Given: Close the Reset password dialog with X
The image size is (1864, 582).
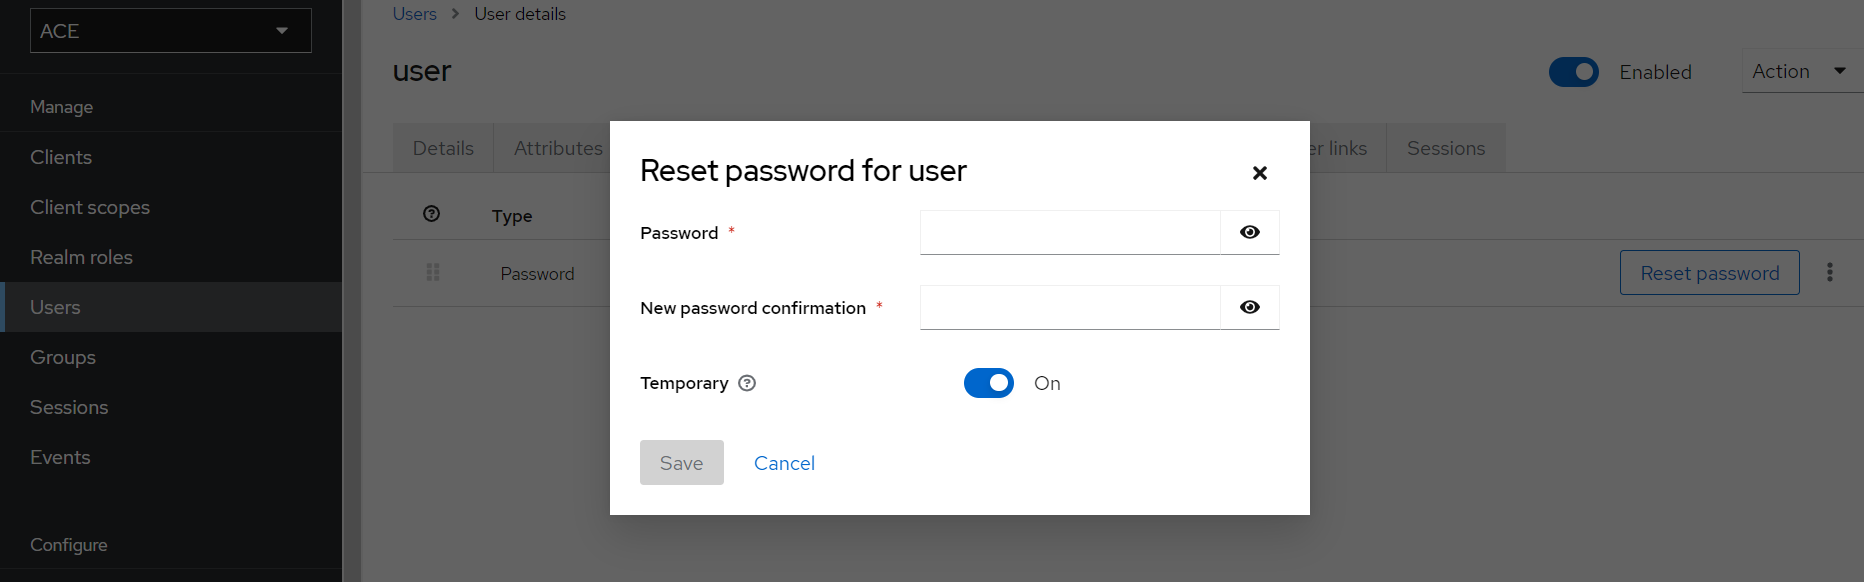Looking at the screenshot, I should pyautogui.click(x=1260, y=173).
